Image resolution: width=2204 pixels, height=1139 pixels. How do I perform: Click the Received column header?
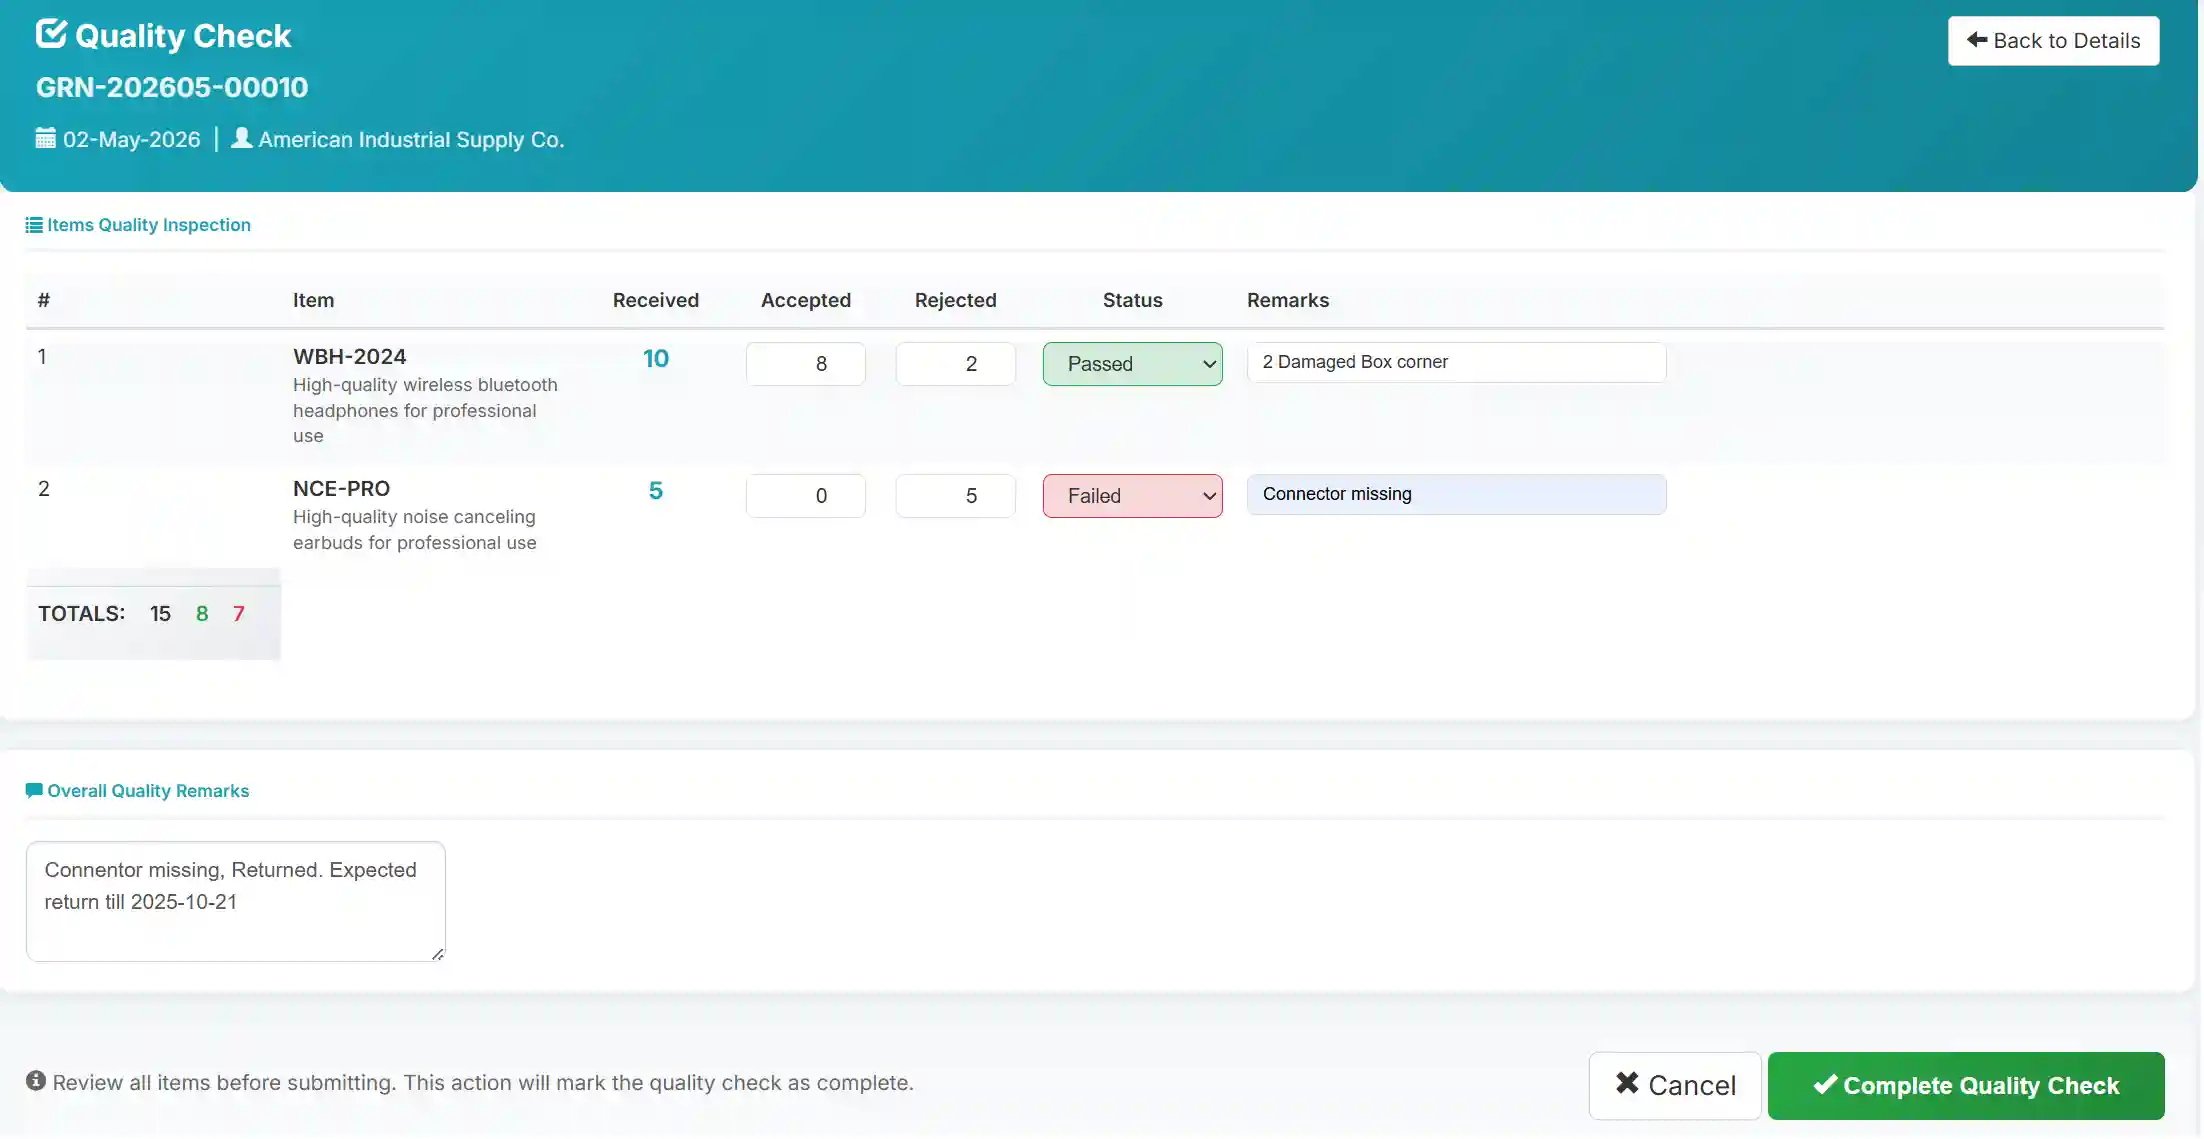656,300
